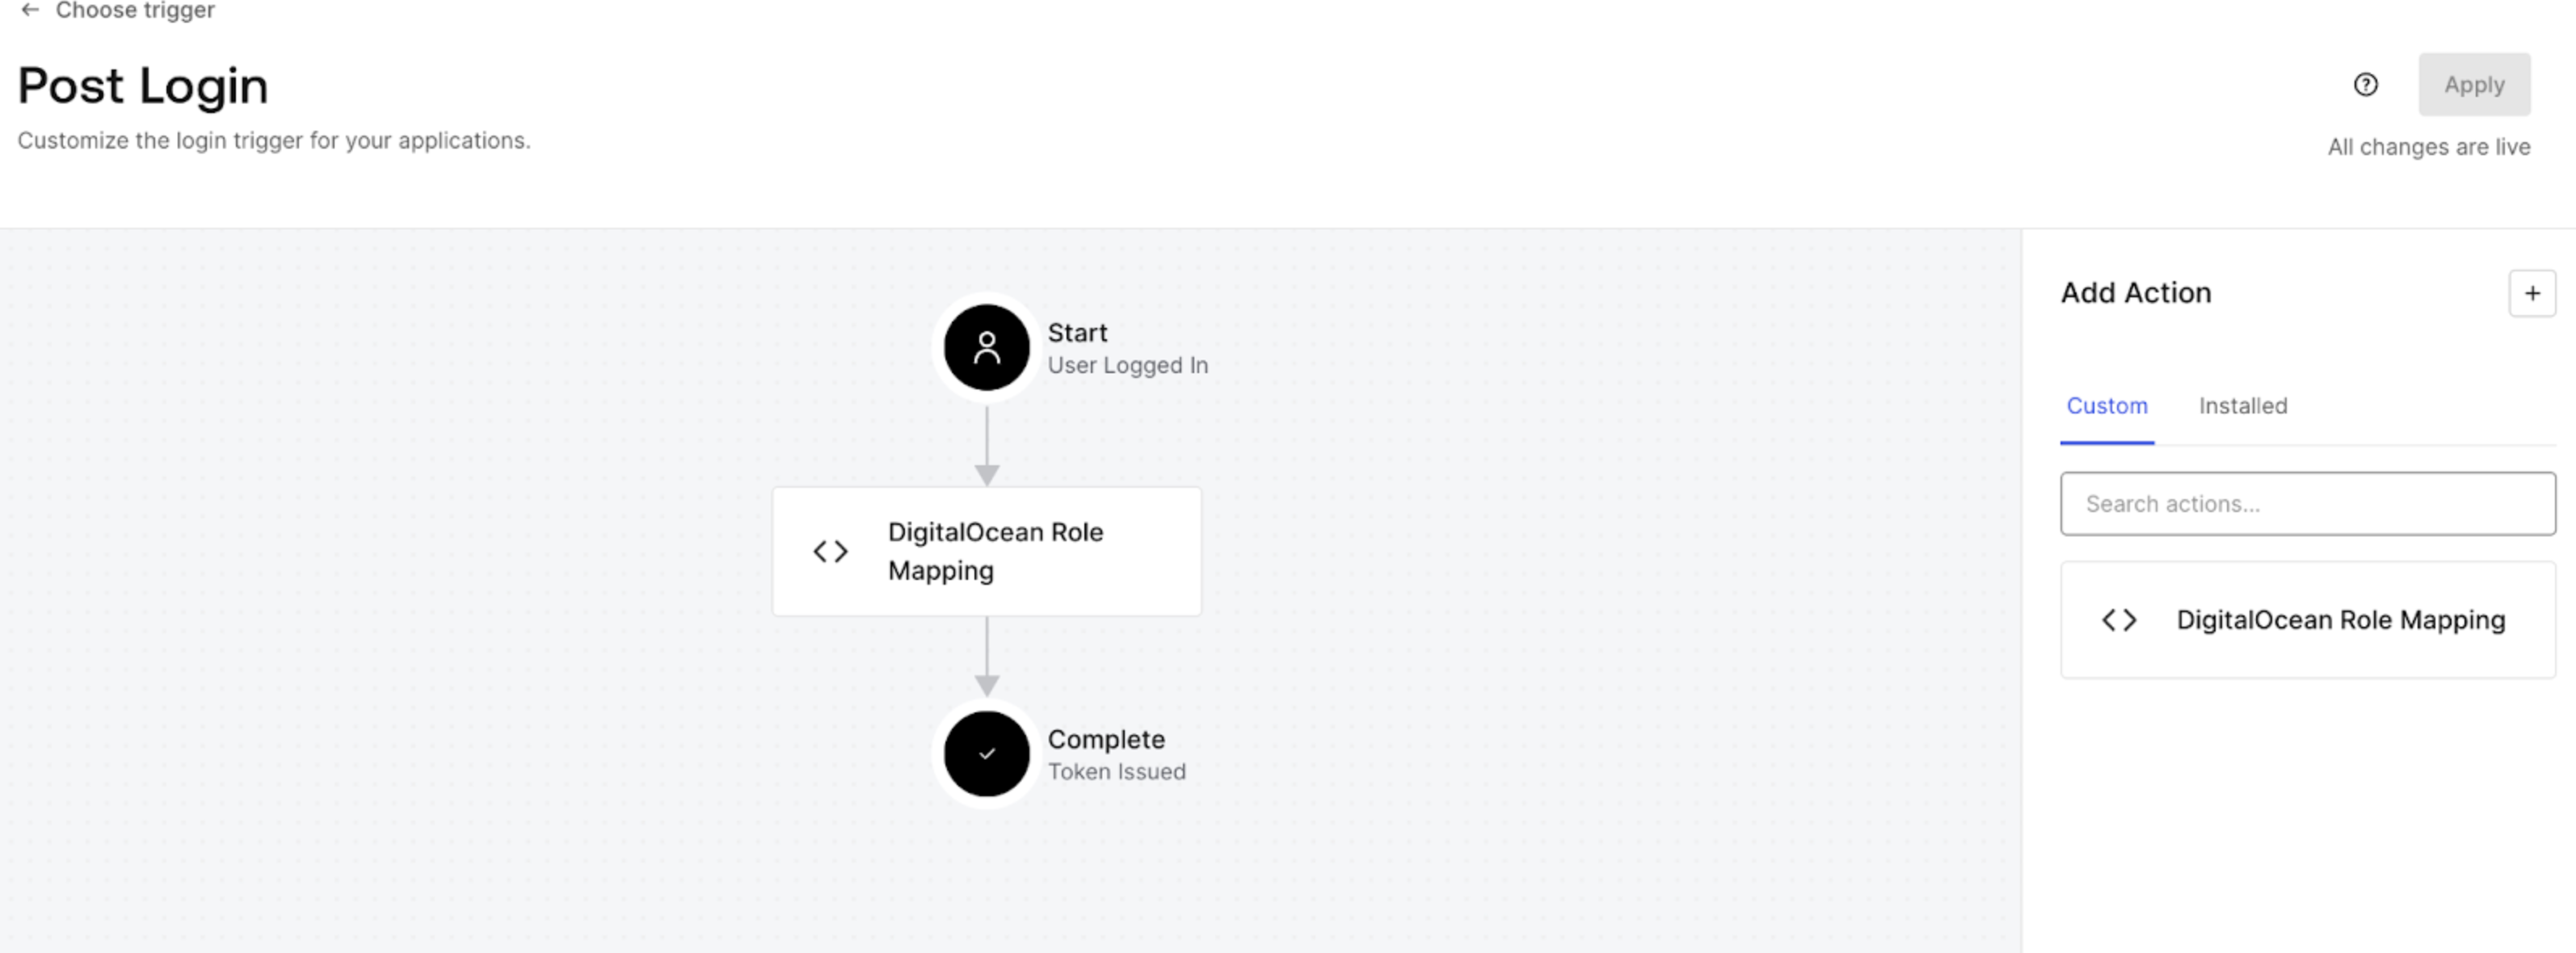This screenshot has height=953, width=2576.
Task: Switch to the Installed tab
Action: click(2243, 406)
